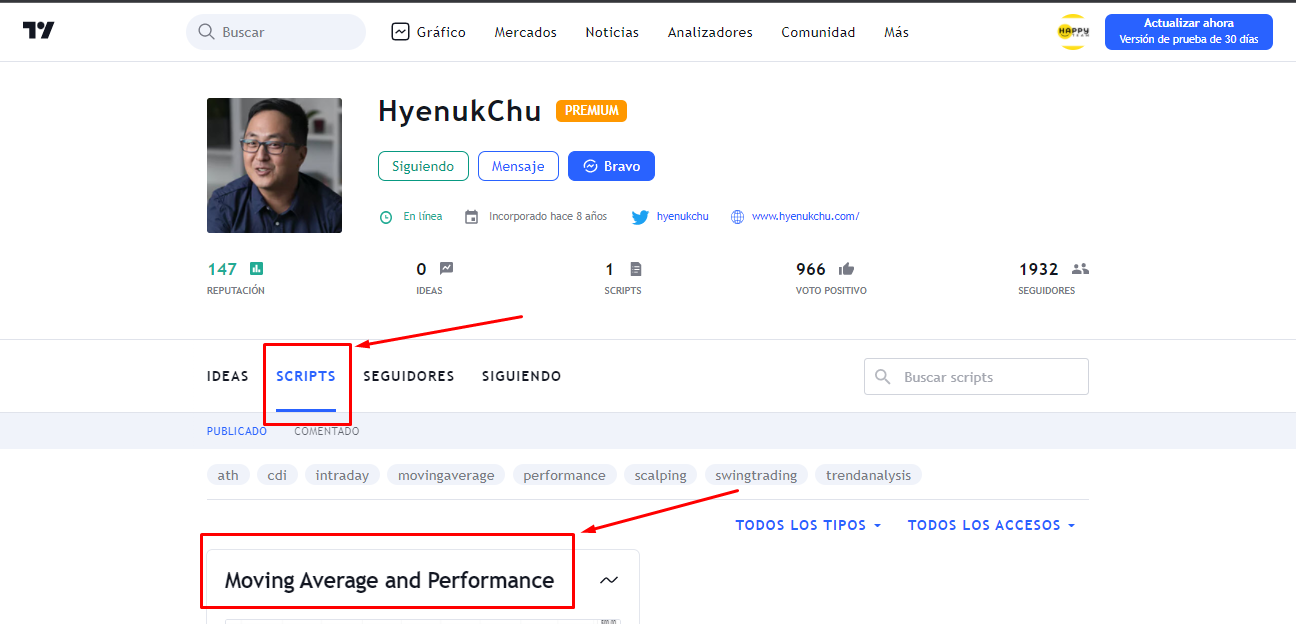Click the 966 VOTO POSITIVO count
1296x624 pixels.
click(x=811, y=269)
